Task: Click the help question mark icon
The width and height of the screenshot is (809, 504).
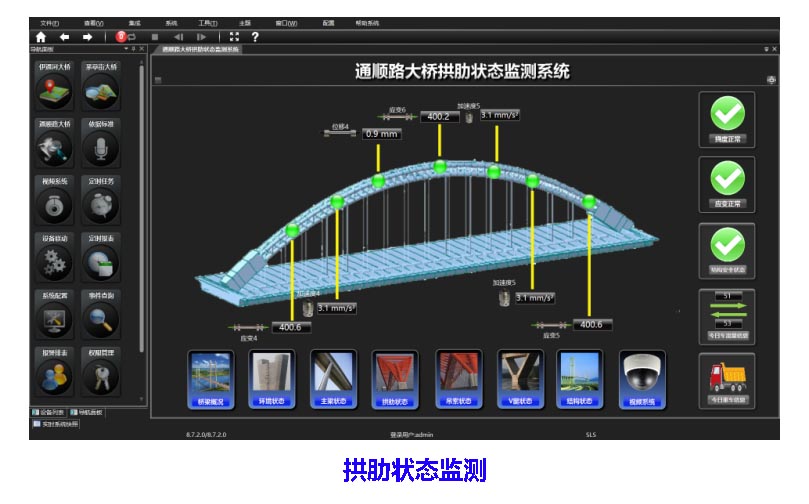Action: [255, 37]
